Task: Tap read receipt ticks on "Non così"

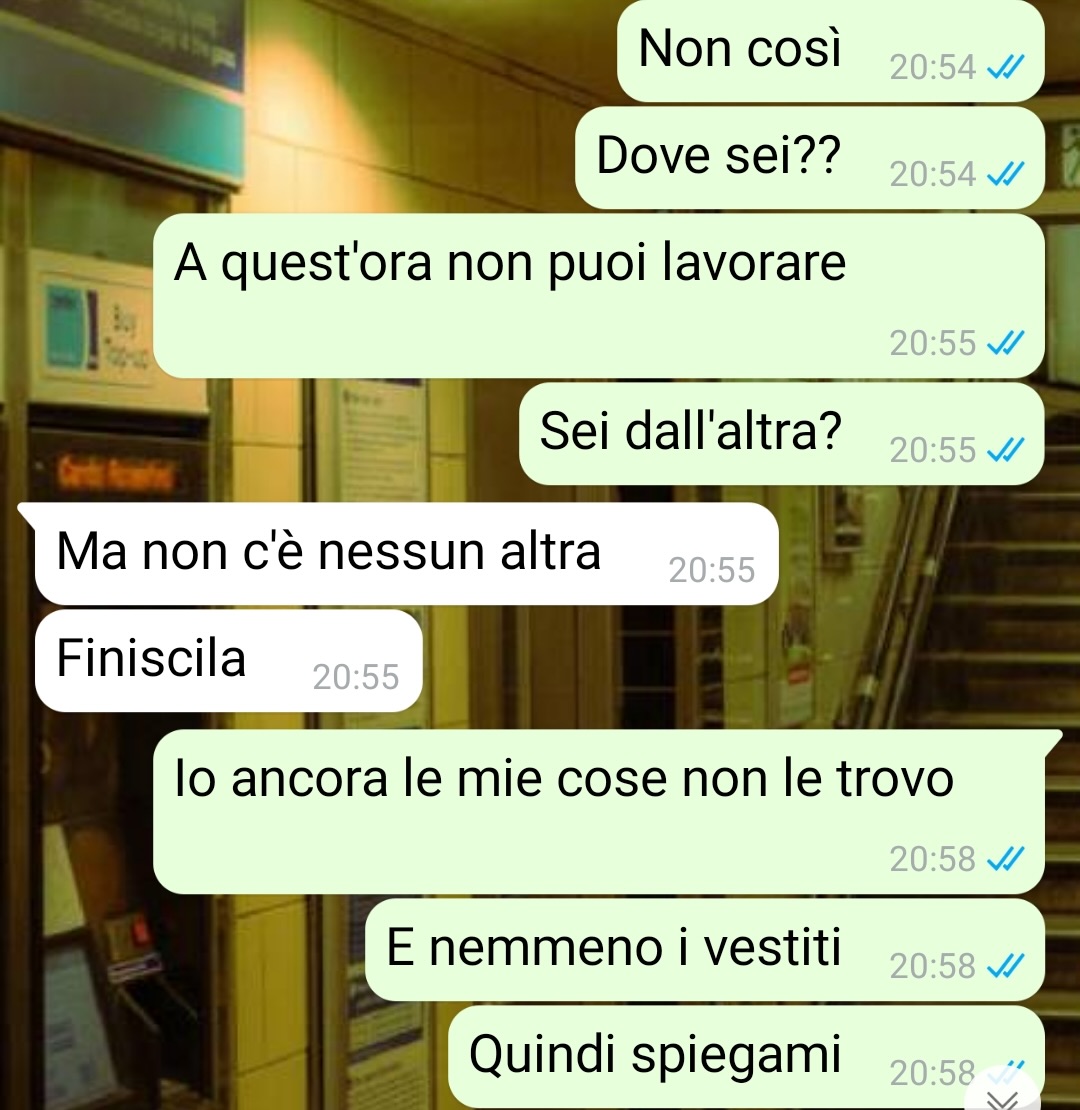Action: click(1006, 67)
